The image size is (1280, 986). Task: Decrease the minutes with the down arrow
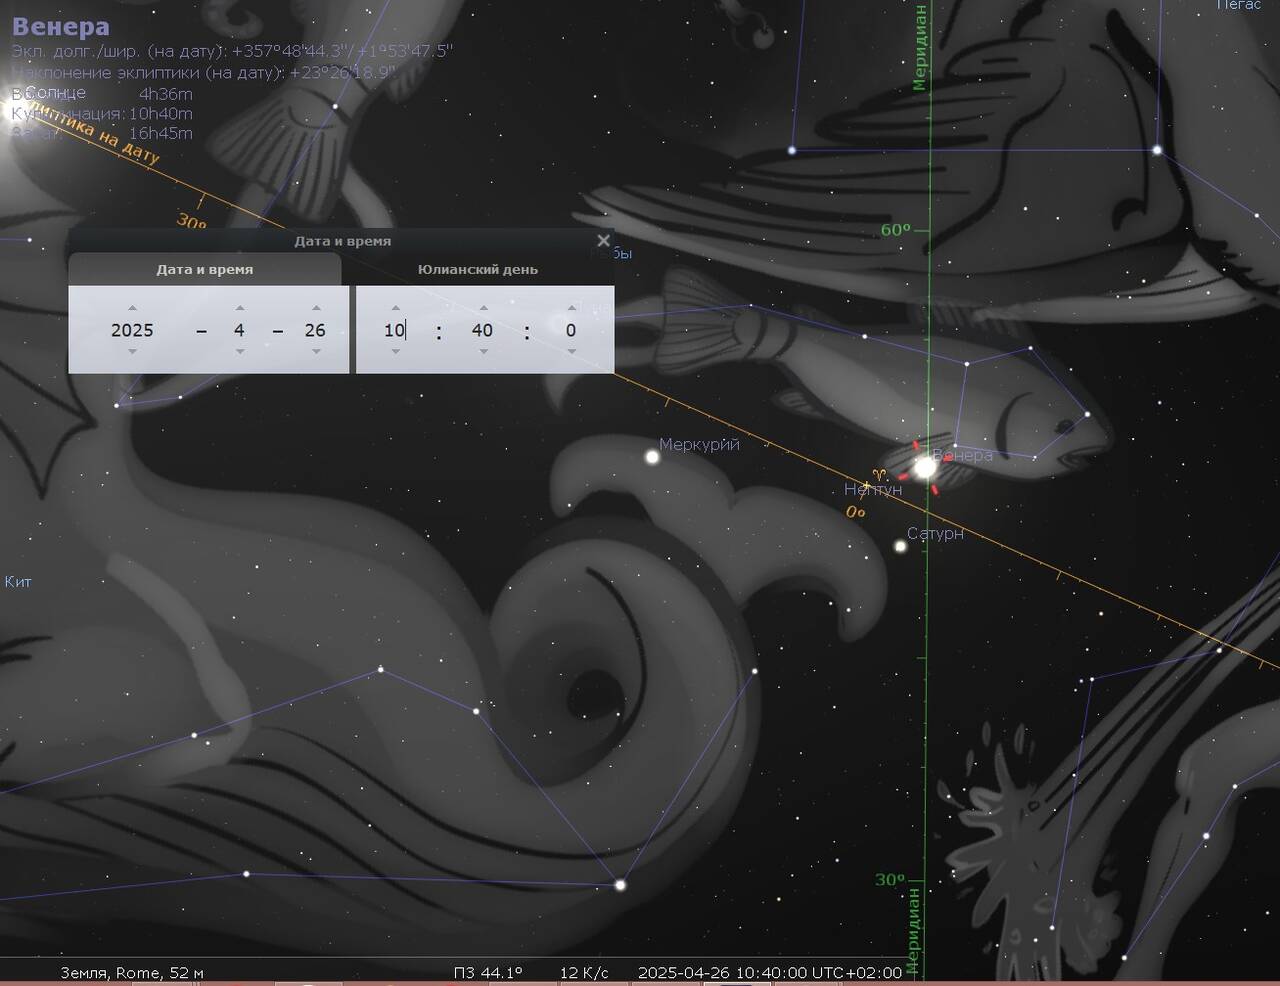(483, 352)
